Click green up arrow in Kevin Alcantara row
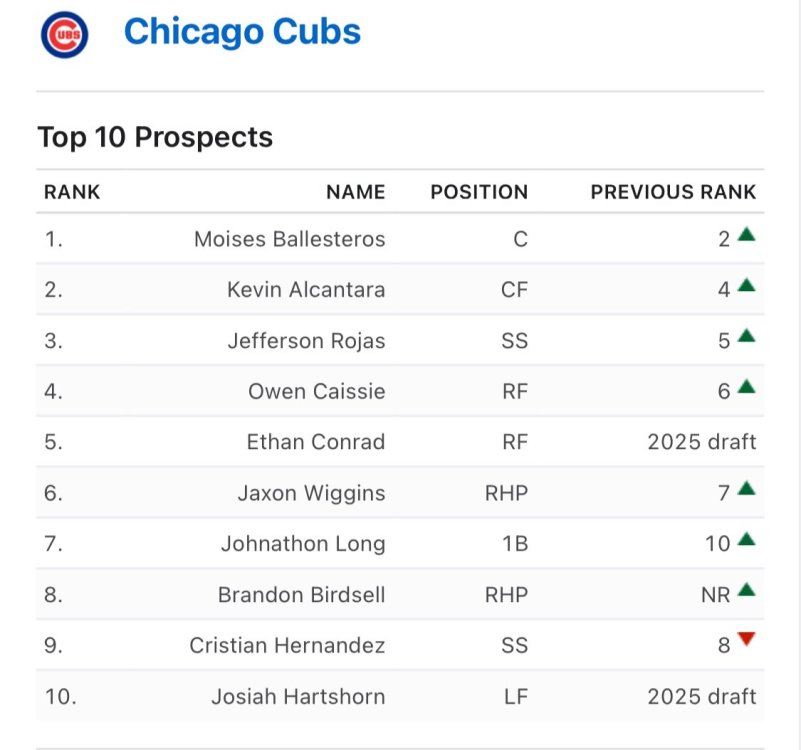This screenshot has height=750, width=801. point(746,285)
